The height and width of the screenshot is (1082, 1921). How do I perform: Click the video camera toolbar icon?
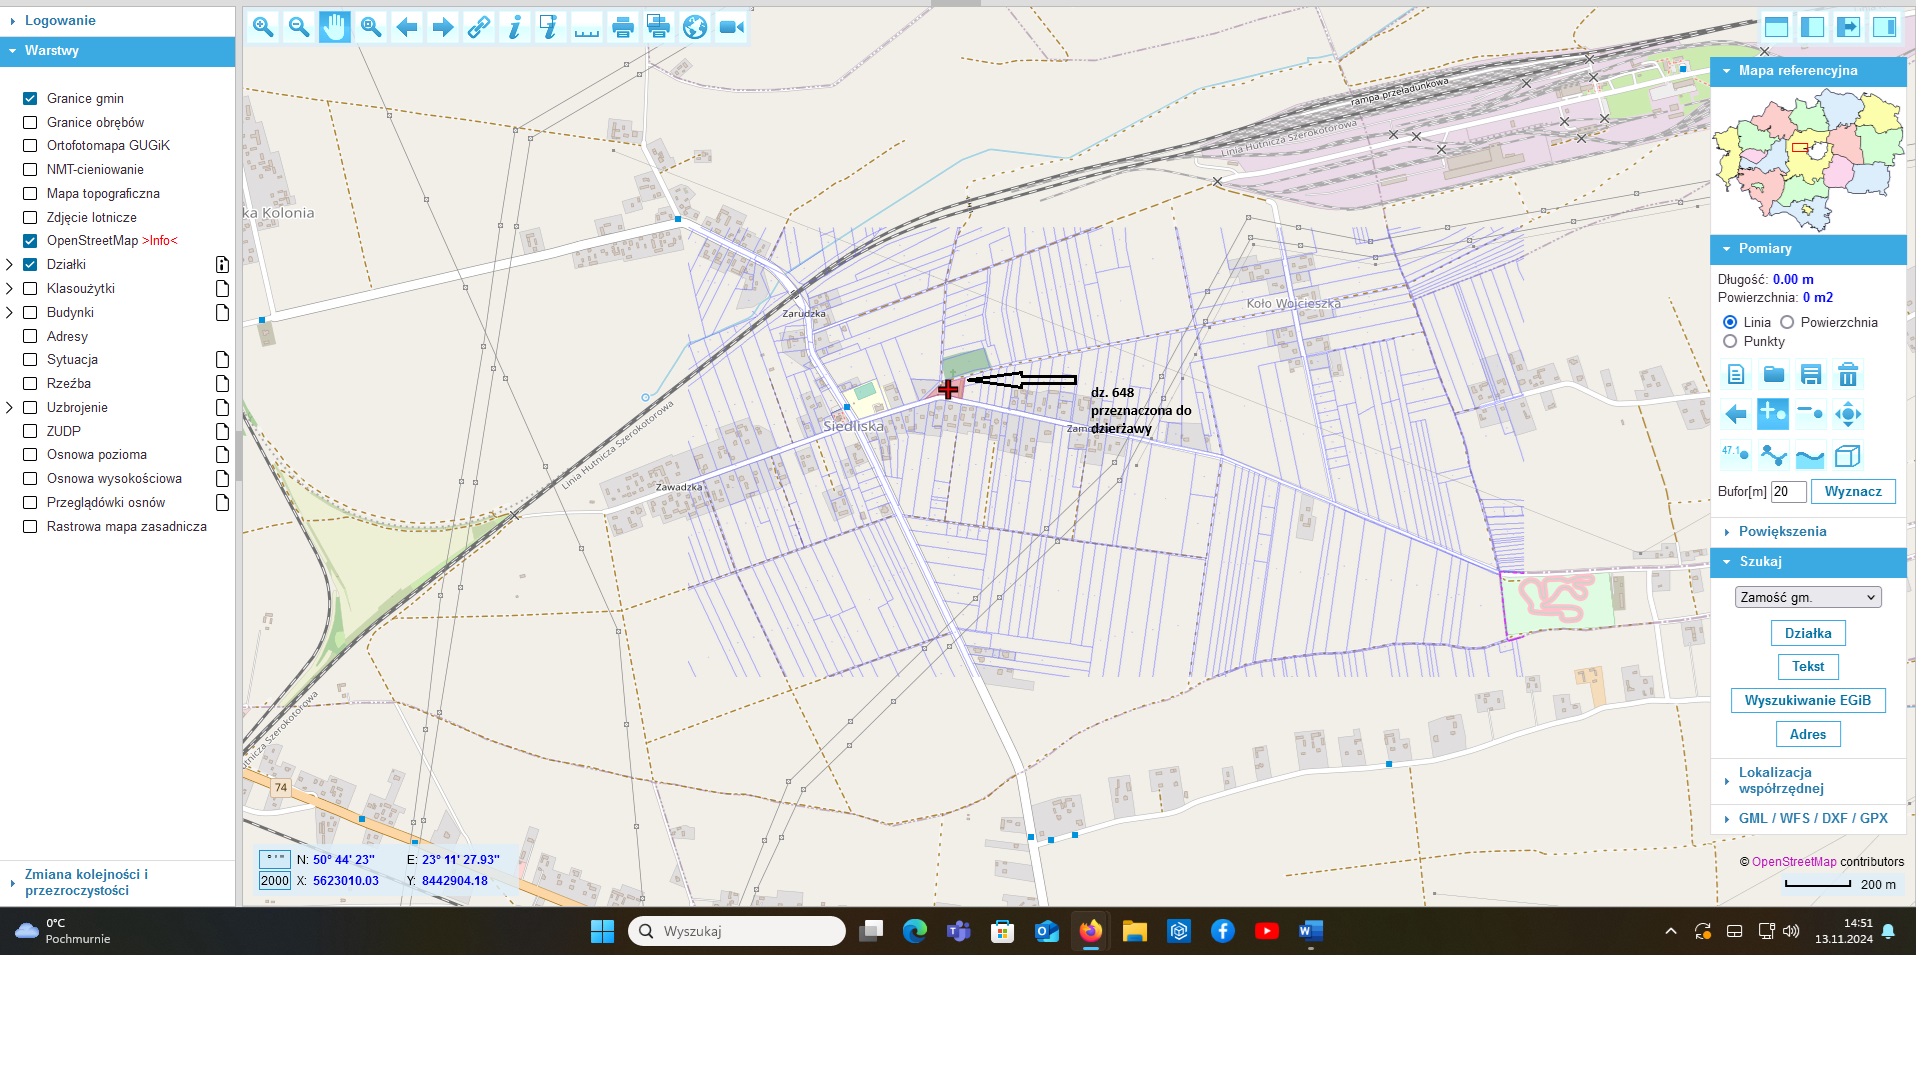tap(731, 27)
